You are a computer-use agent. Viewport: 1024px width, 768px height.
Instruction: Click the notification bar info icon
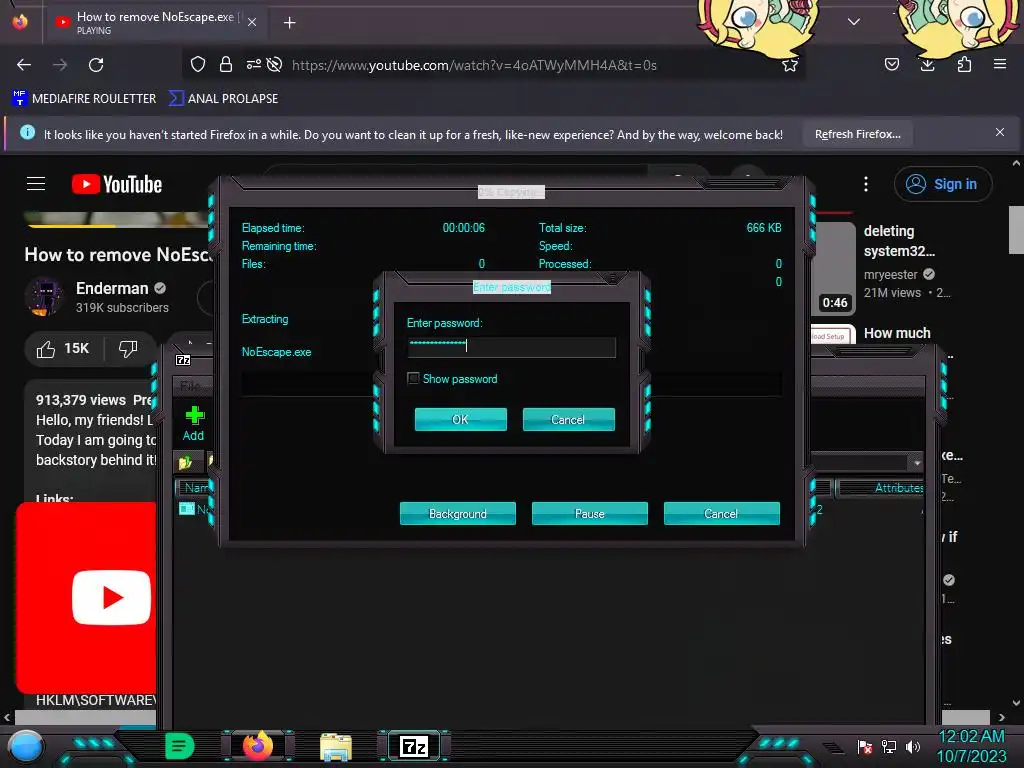[27, 133]
